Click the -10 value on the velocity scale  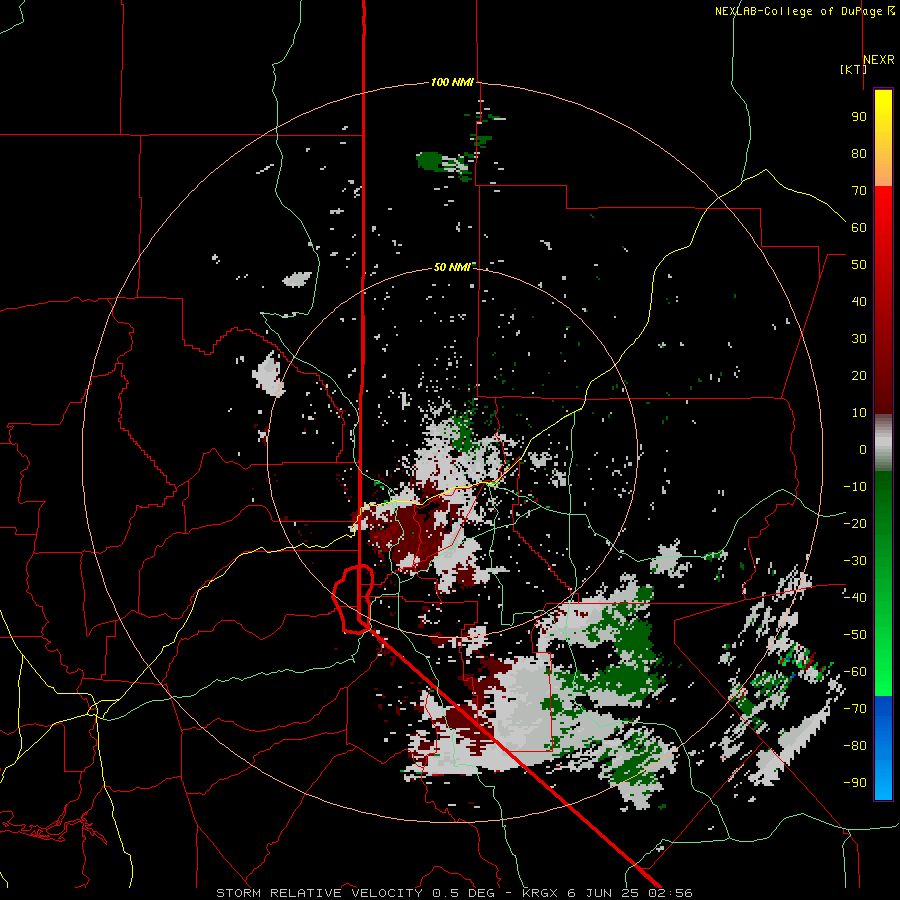click(x=855, y=487)
